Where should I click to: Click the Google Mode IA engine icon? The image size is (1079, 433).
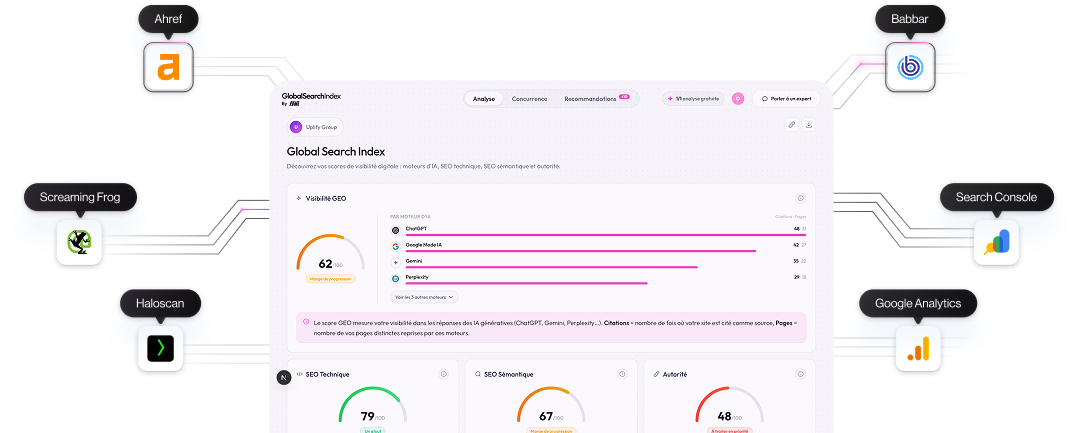(x=396, y=246)
